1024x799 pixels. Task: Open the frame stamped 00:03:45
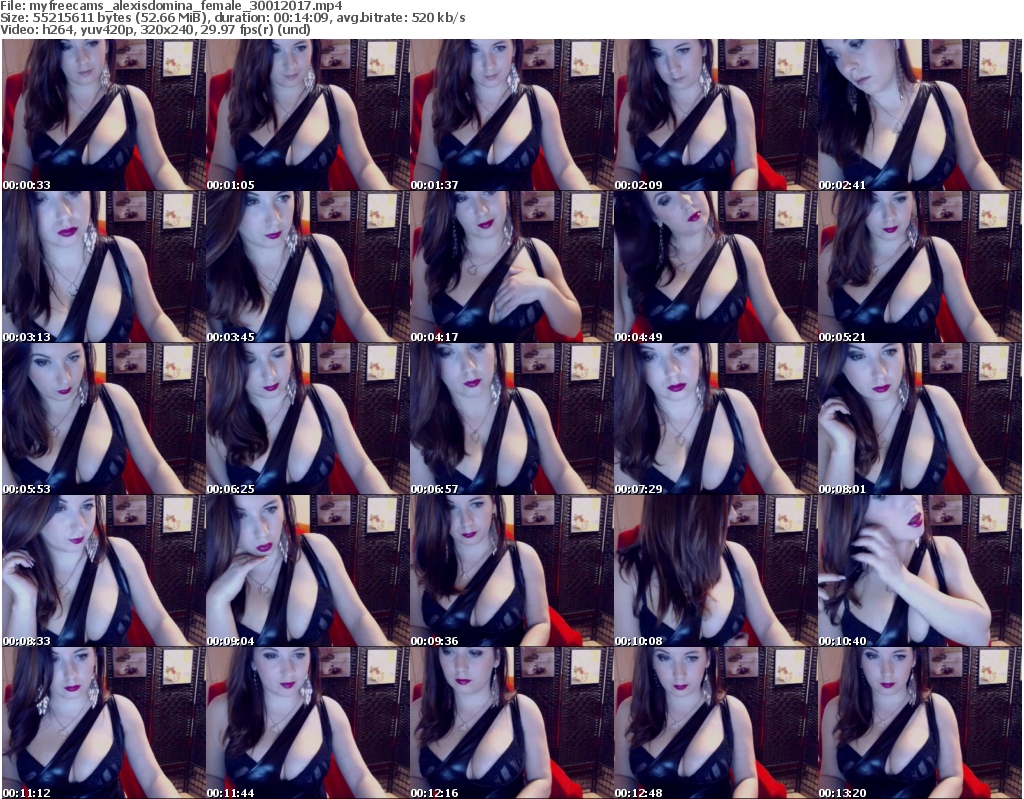point(308,267)
